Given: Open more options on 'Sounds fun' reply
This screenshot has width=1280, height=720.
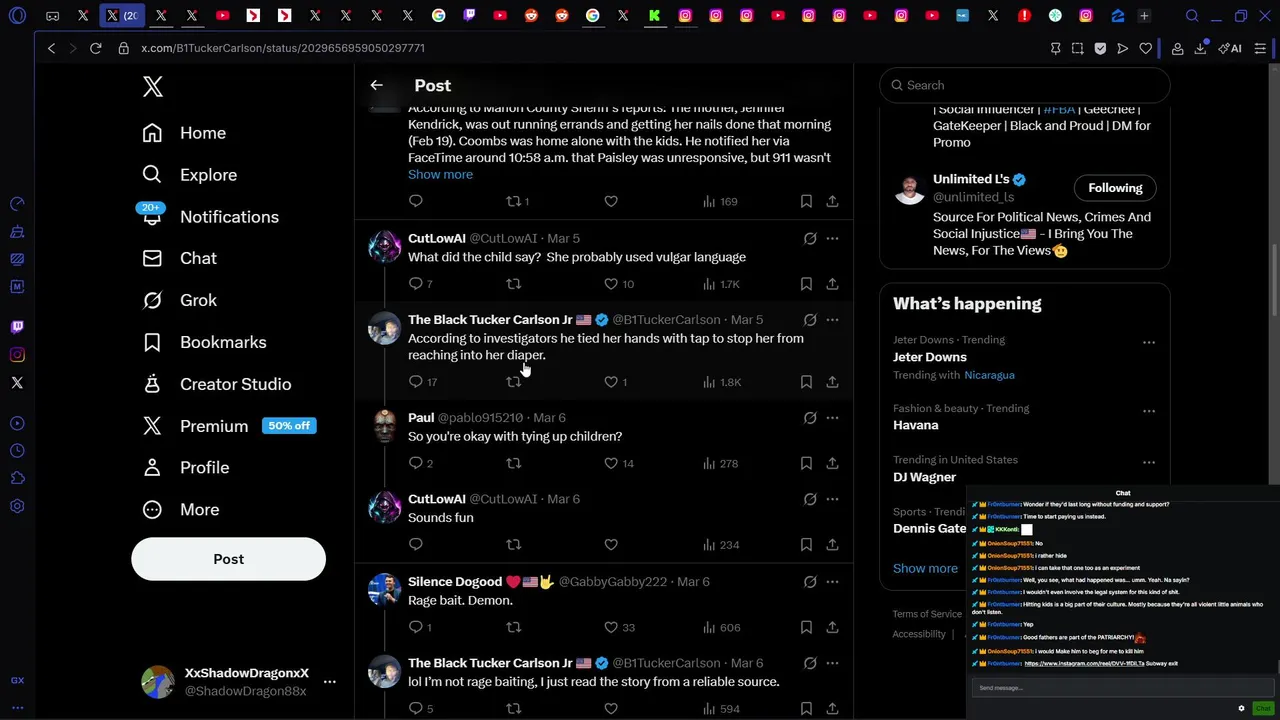Looking at the screenshot, I should (832, 499).
